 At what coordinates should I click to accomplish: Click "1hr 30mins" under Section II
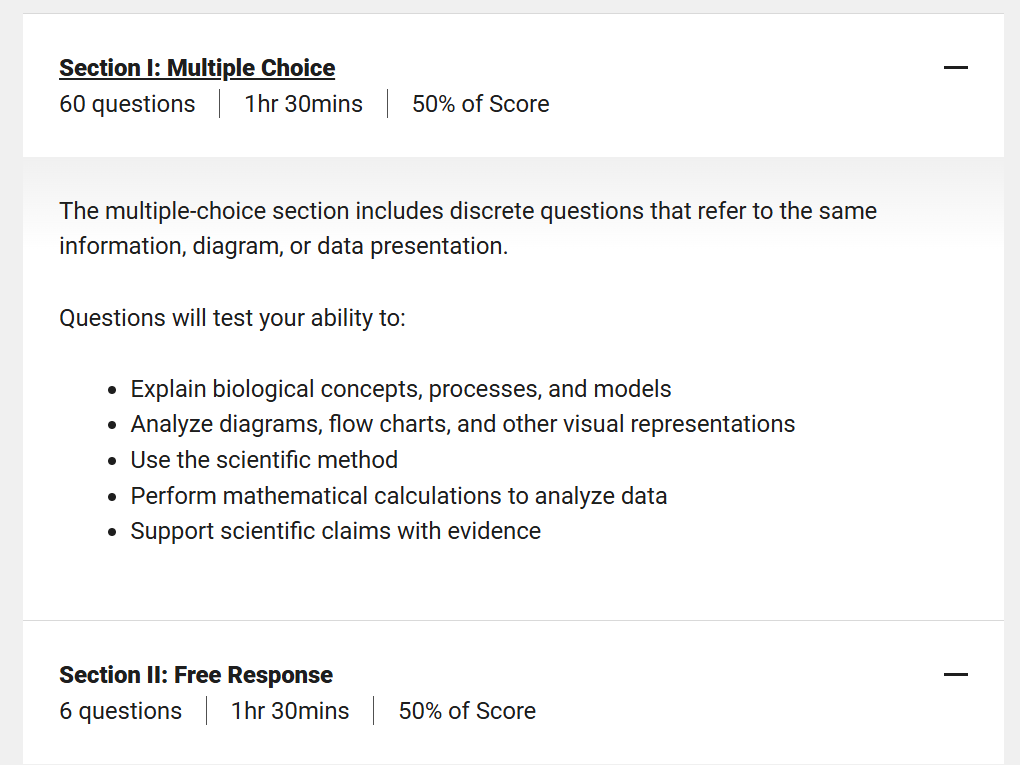coord(290,711)
